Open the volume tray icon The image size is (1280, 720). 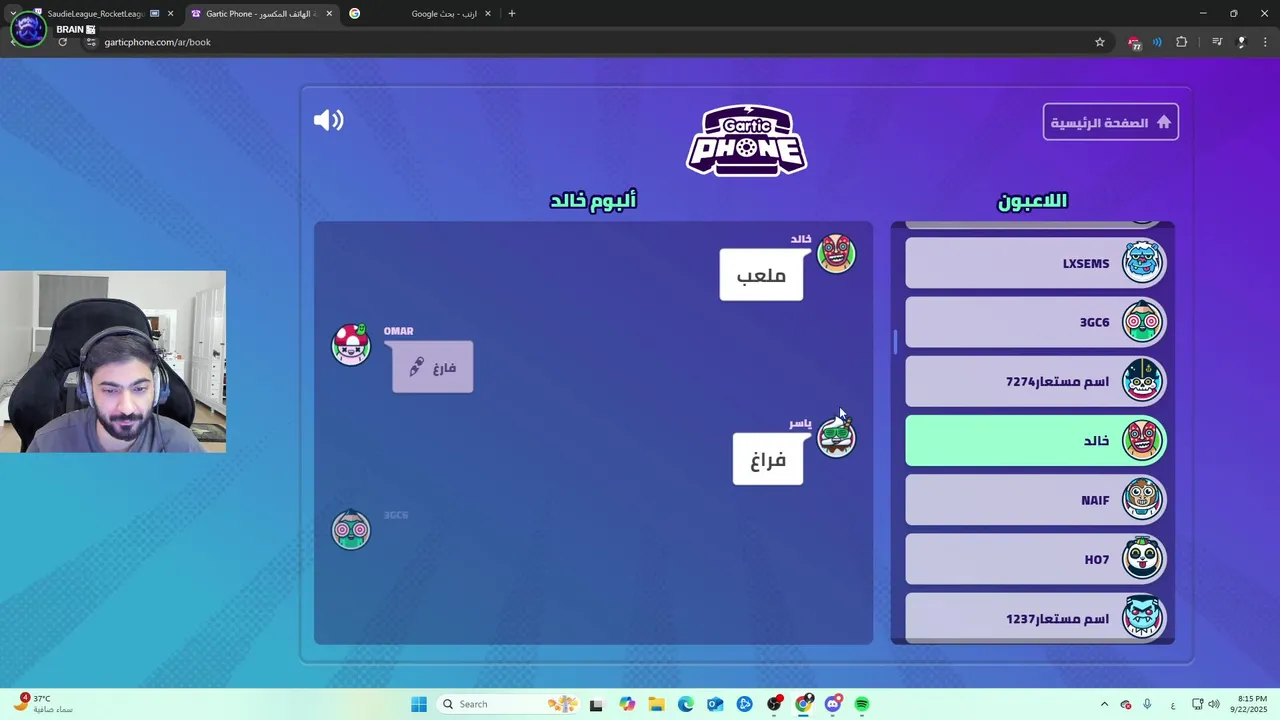[1213, 704]
